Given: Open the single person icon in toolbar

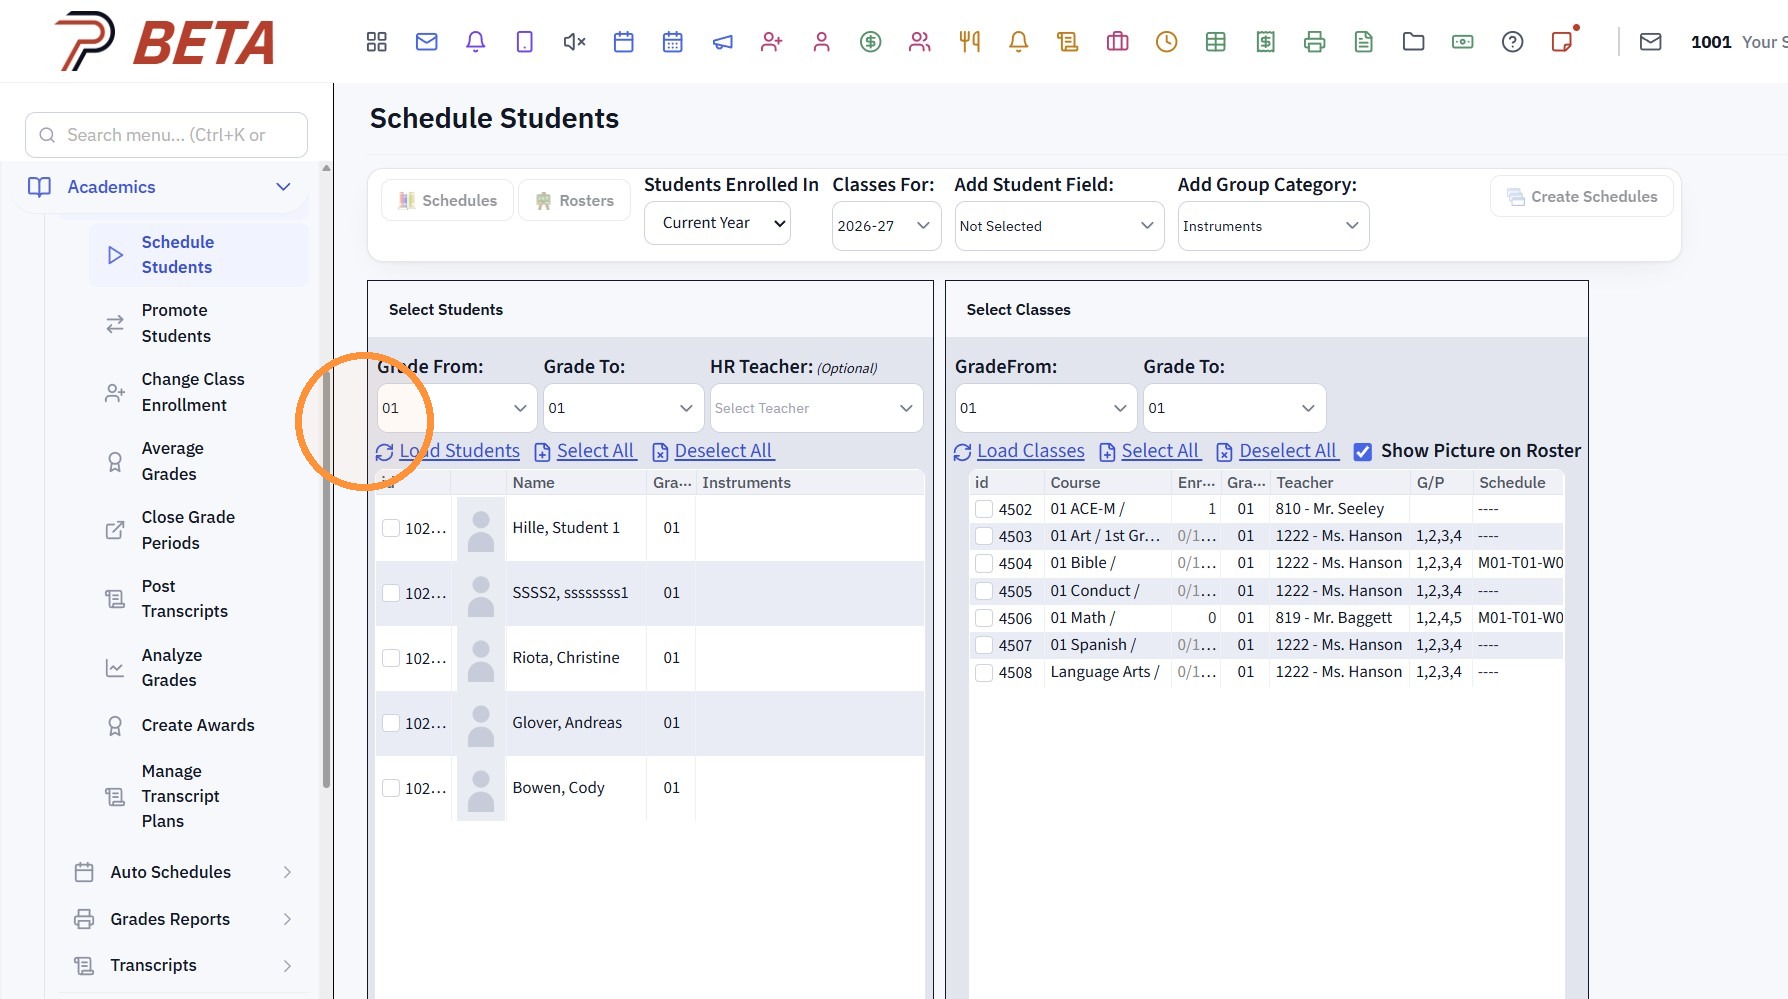Looking at the screenshot, I should point(821,42).
